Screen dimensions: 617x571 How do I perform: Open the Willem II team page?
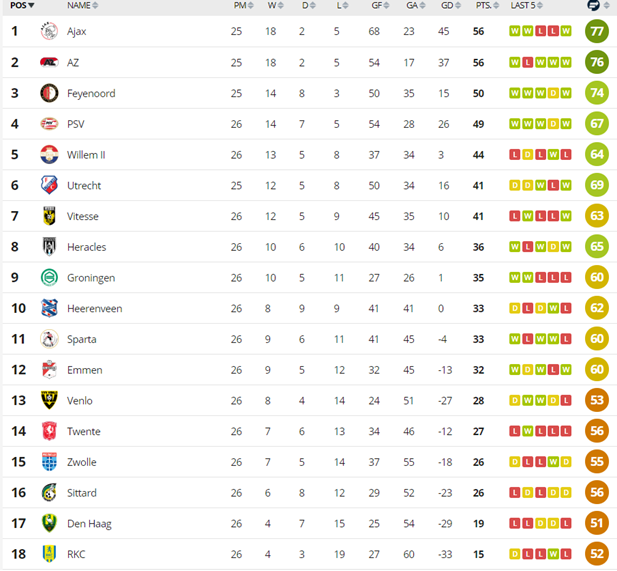click(86, 155)
